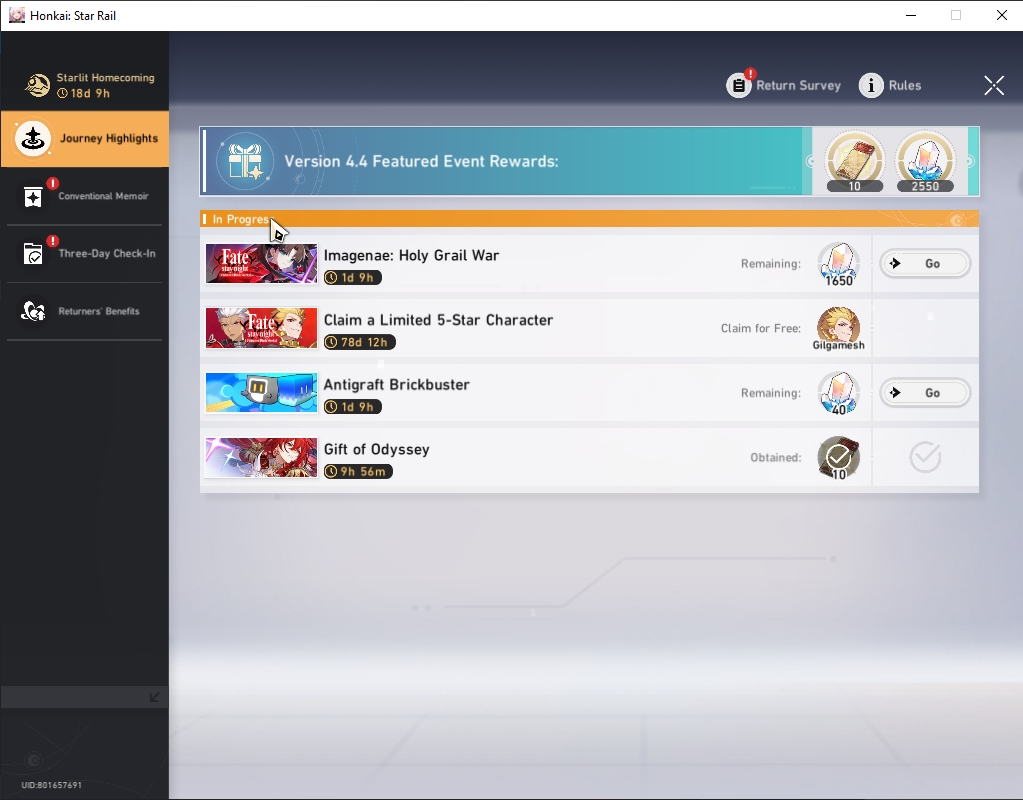Click the Gilgamesh character reward icon
Viewport: 1023px width, 800px height.
tap(838, 328)
